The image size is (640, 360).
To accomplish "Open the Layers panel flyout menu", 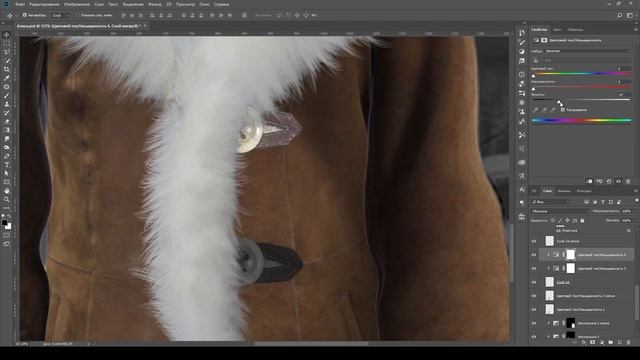I will tap(636, 191).
